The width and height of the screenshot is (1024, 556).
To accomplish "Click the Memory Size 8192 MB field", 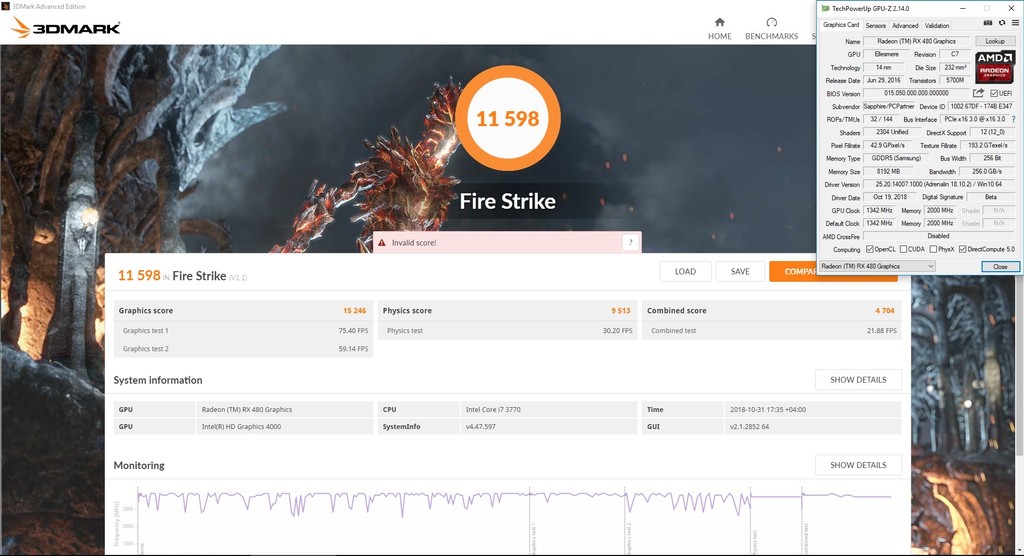I will 888,171.
